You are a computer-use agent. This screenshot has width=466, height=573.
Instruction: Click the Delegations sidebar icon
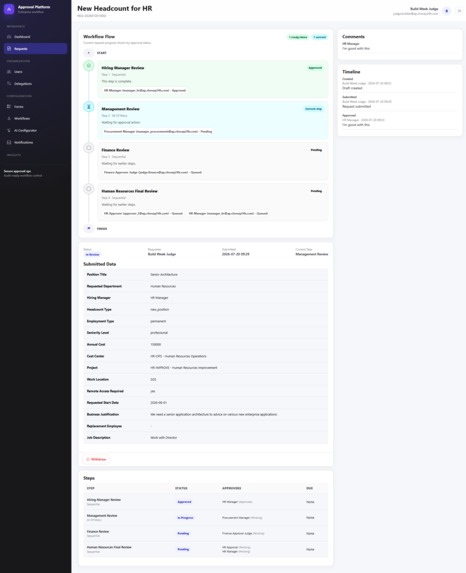pyautogui.click(x=9, y=84)
